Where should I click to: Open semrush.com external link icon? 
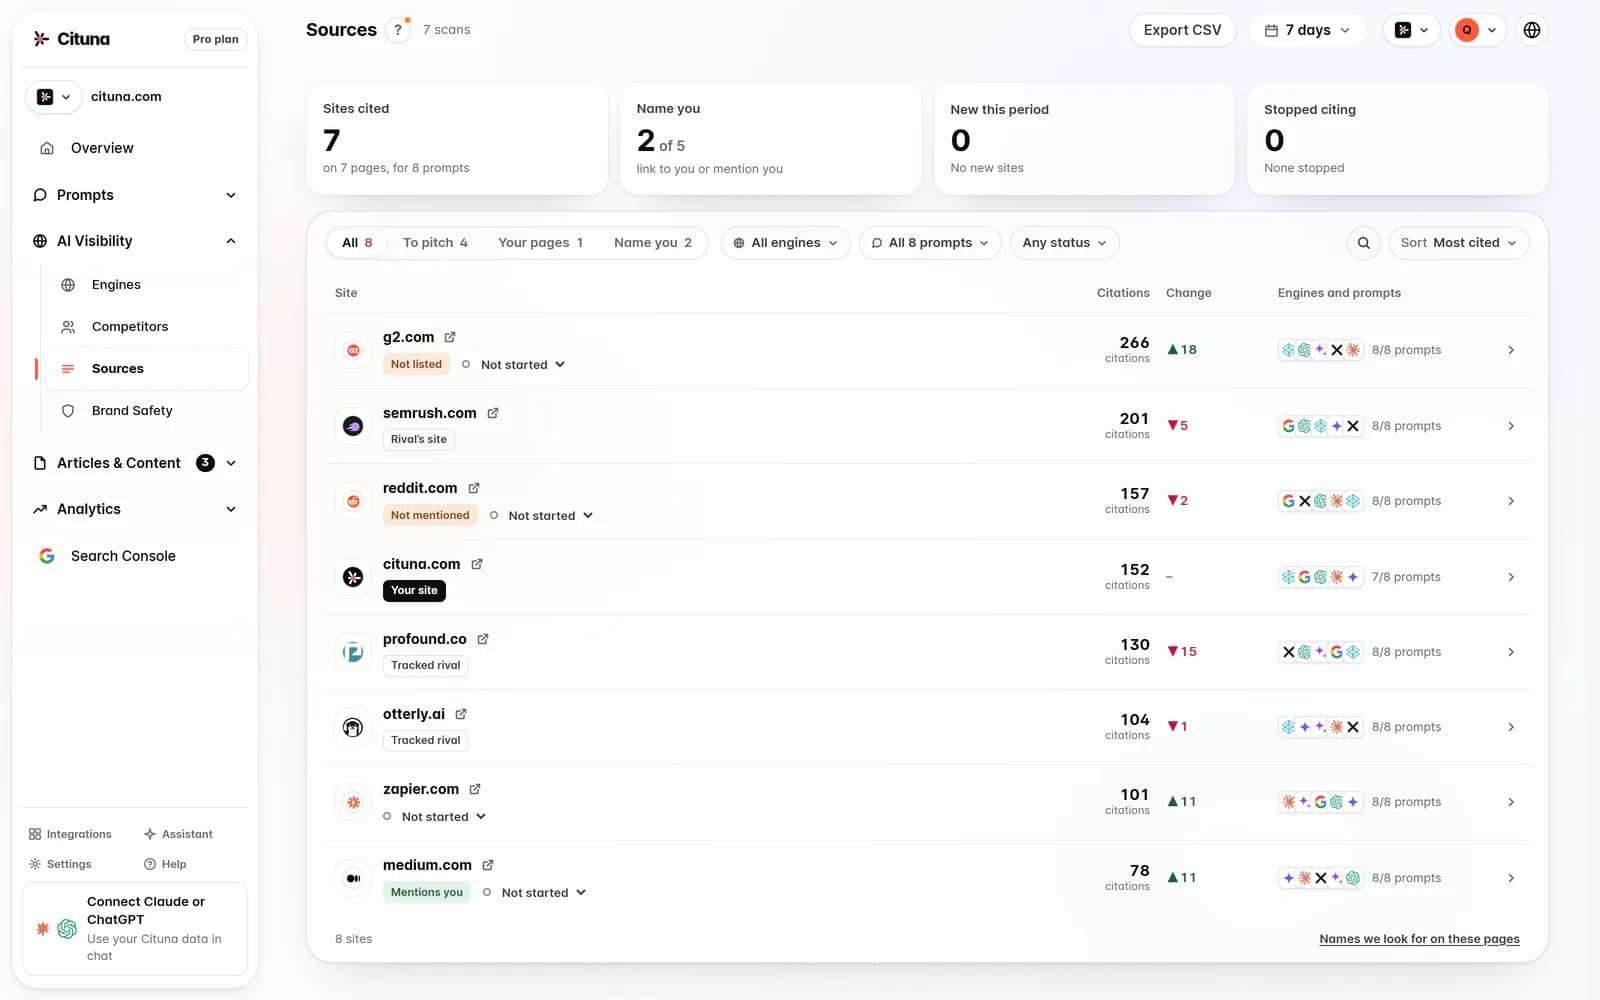coord(493,413)
